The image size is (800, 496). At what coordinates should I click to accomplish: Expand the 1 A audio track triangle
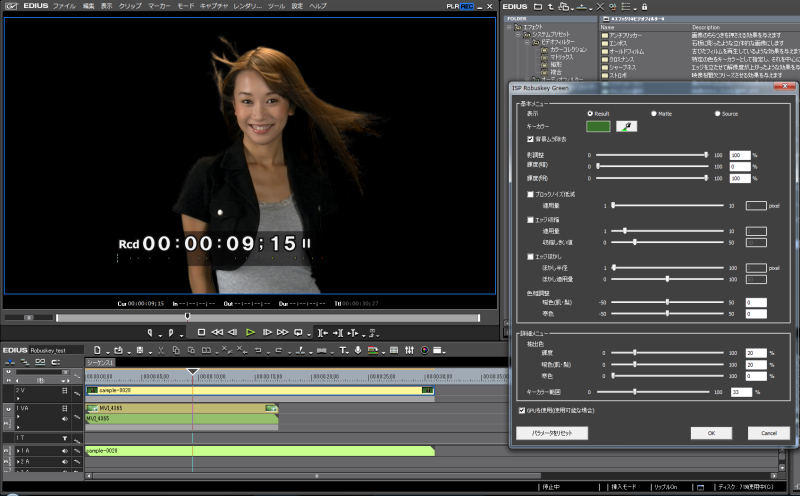[x=17, y=451]
